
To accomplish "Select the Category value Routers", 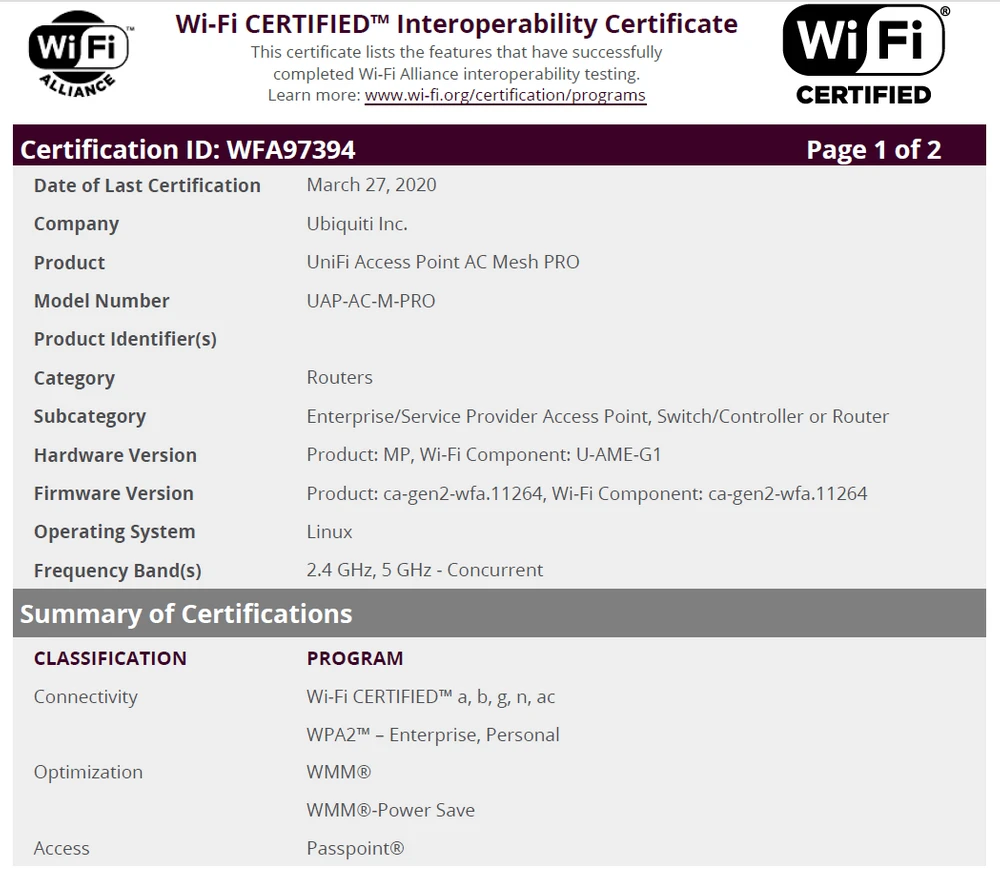I will click(339, 377).
